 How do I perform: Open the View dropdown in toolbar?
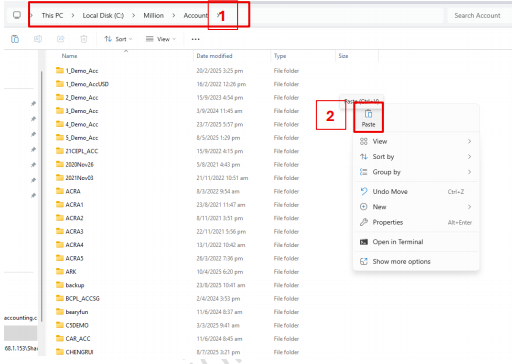tap(161, 39)
